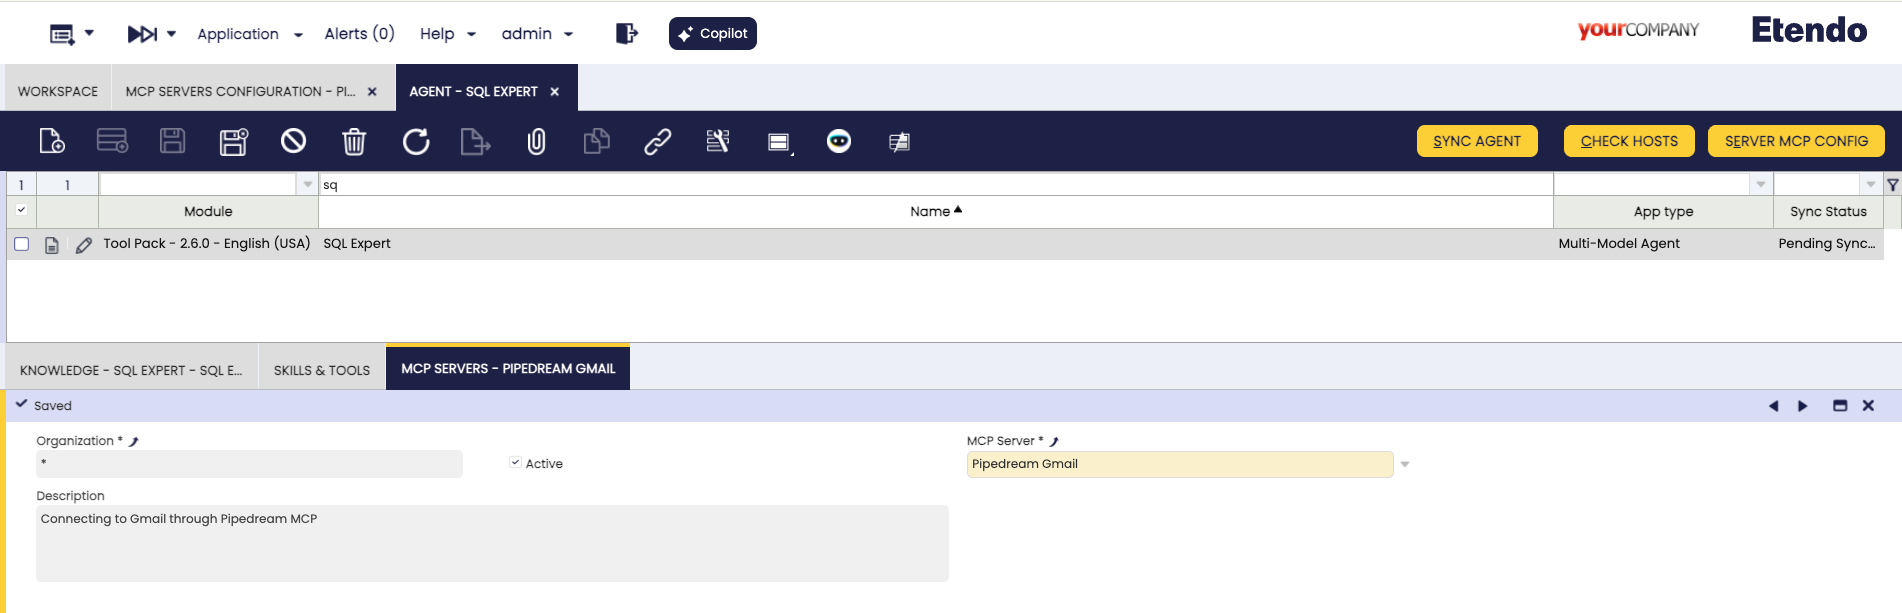Follow the Organization field link icon
The image size is (1902, 613).
point(134,441)
